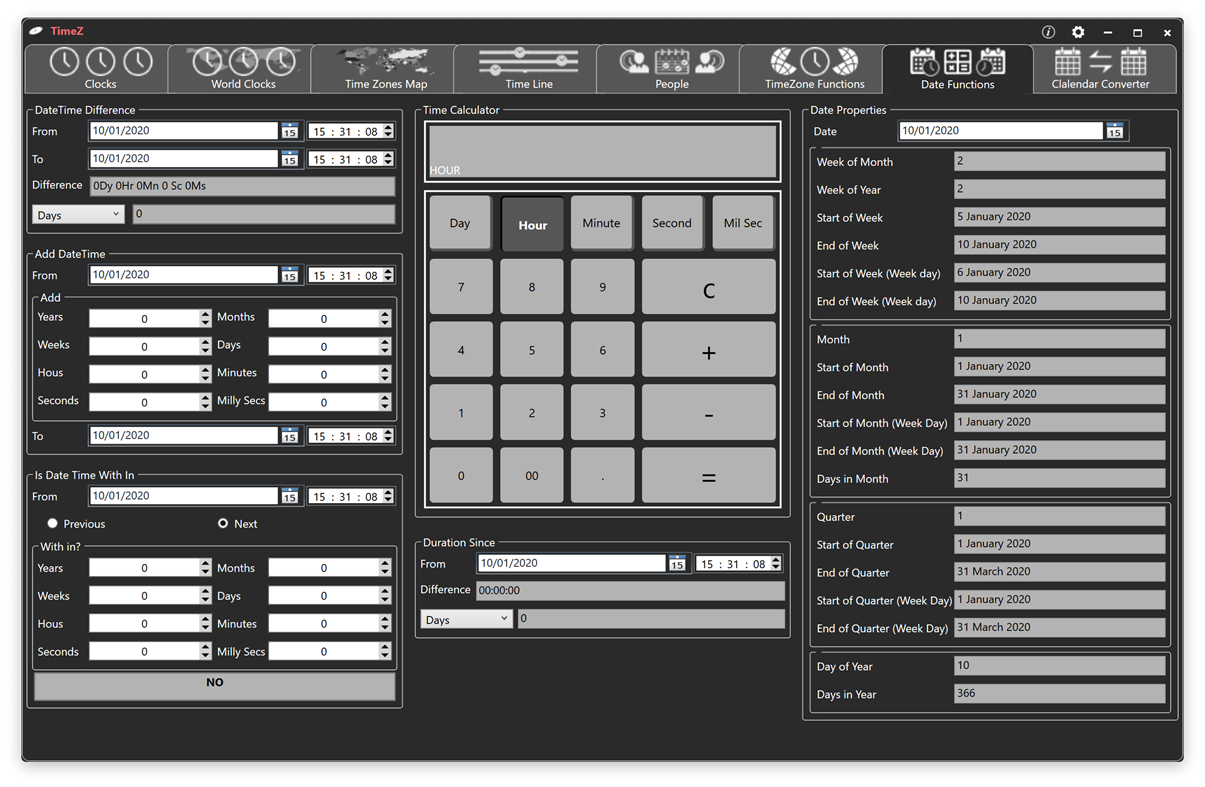The image size is (1205, 787).
Task: Click Days in Month value 31
Action: coord(1060,478)
